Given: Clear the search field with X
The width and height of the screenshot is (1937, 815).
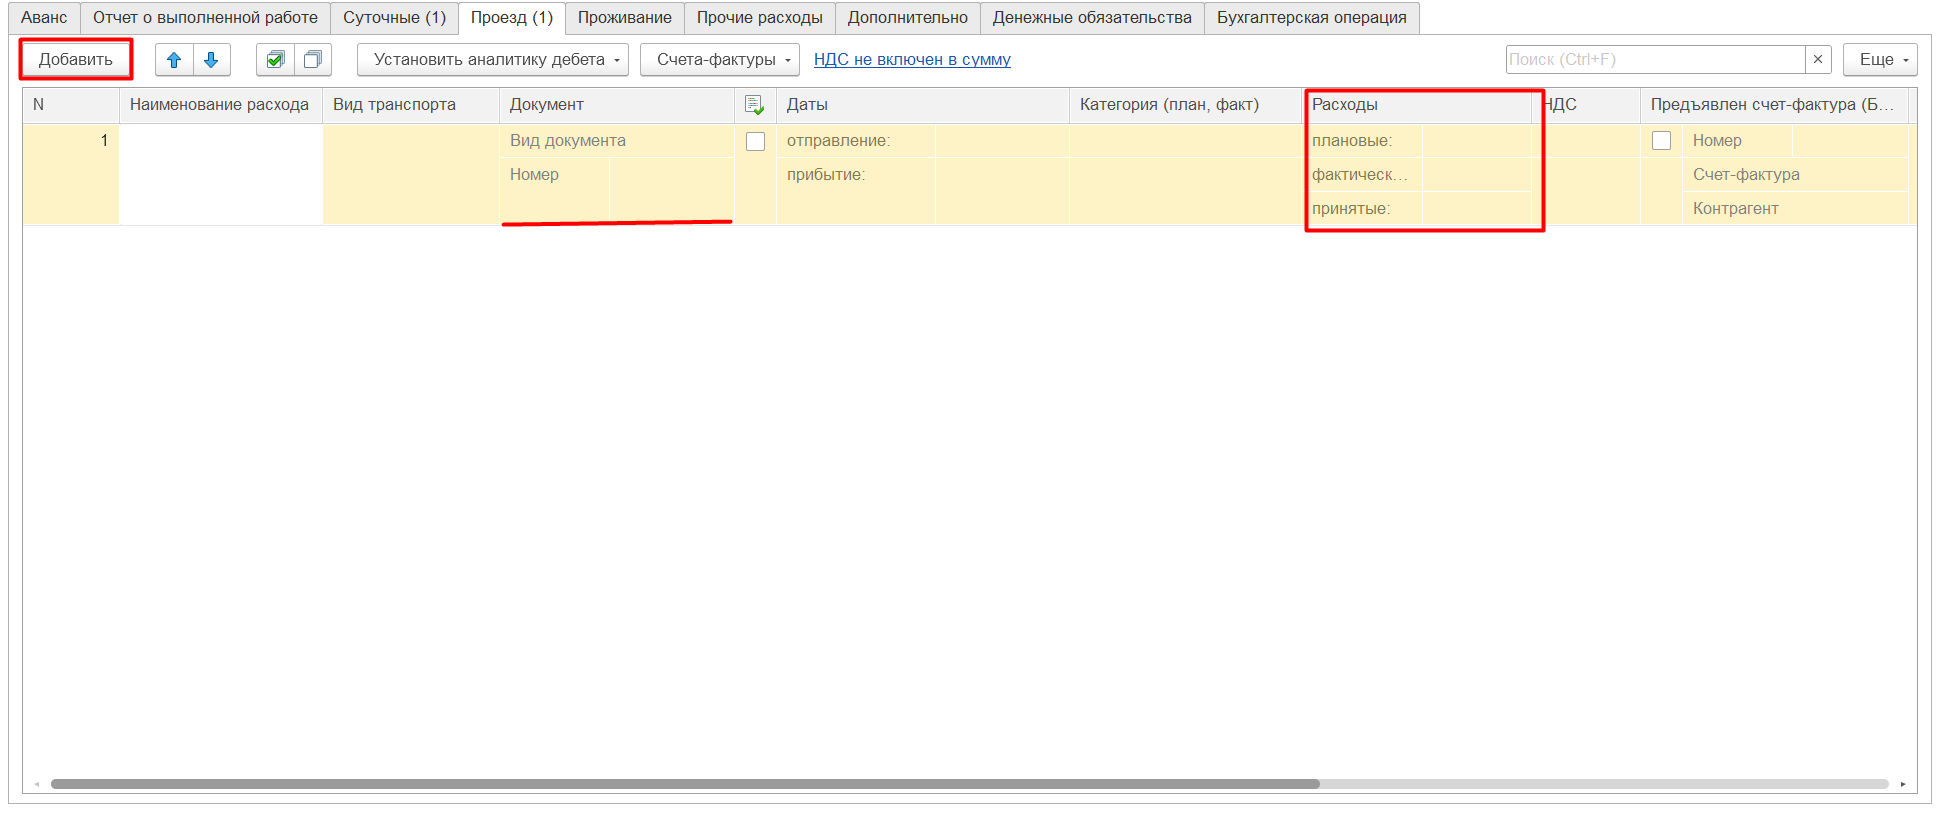Looking at the screenshot, I should point(1818,60).
